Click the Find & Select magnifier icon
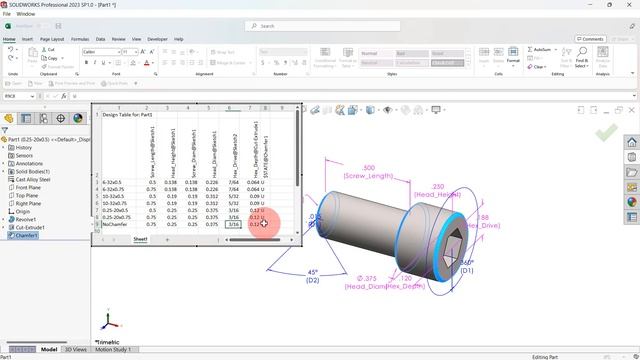 coord(582,52)
